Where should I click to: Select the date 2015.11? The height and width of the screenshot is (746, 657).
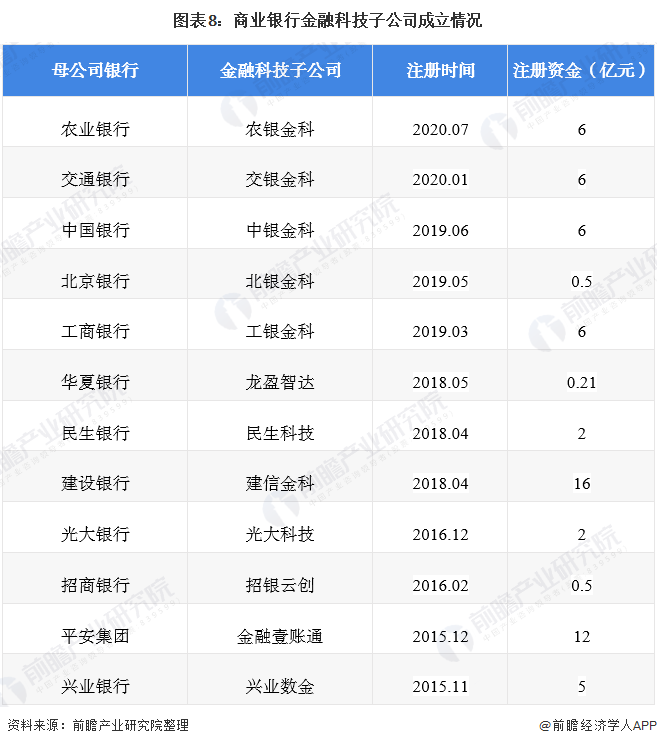[x=440, y=686]
